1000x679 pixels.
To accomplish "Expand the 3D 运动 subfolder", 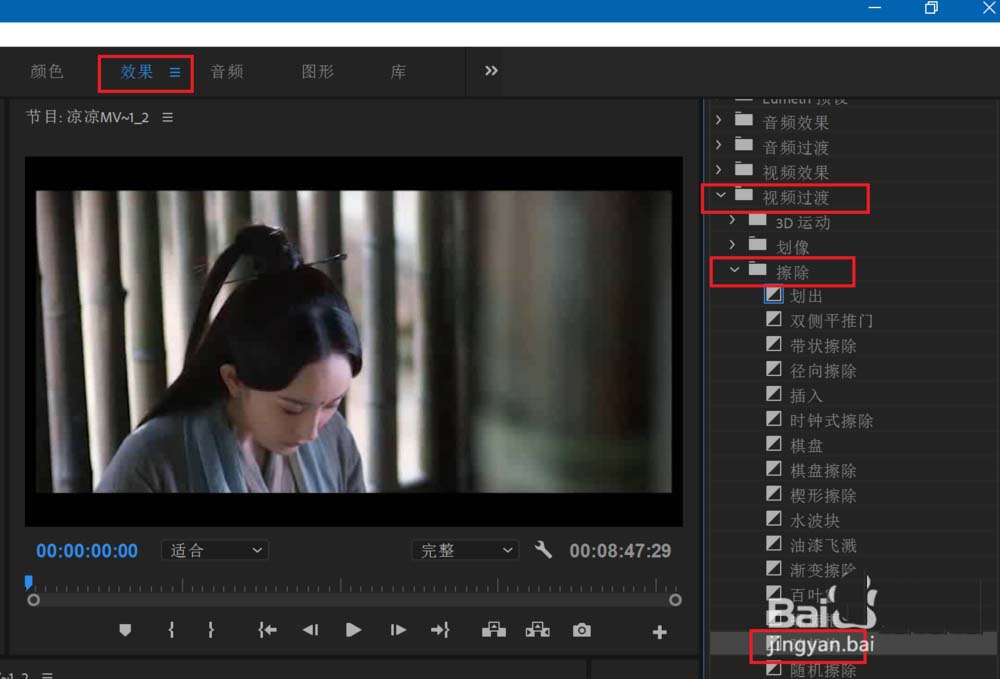I will point(732,219).
